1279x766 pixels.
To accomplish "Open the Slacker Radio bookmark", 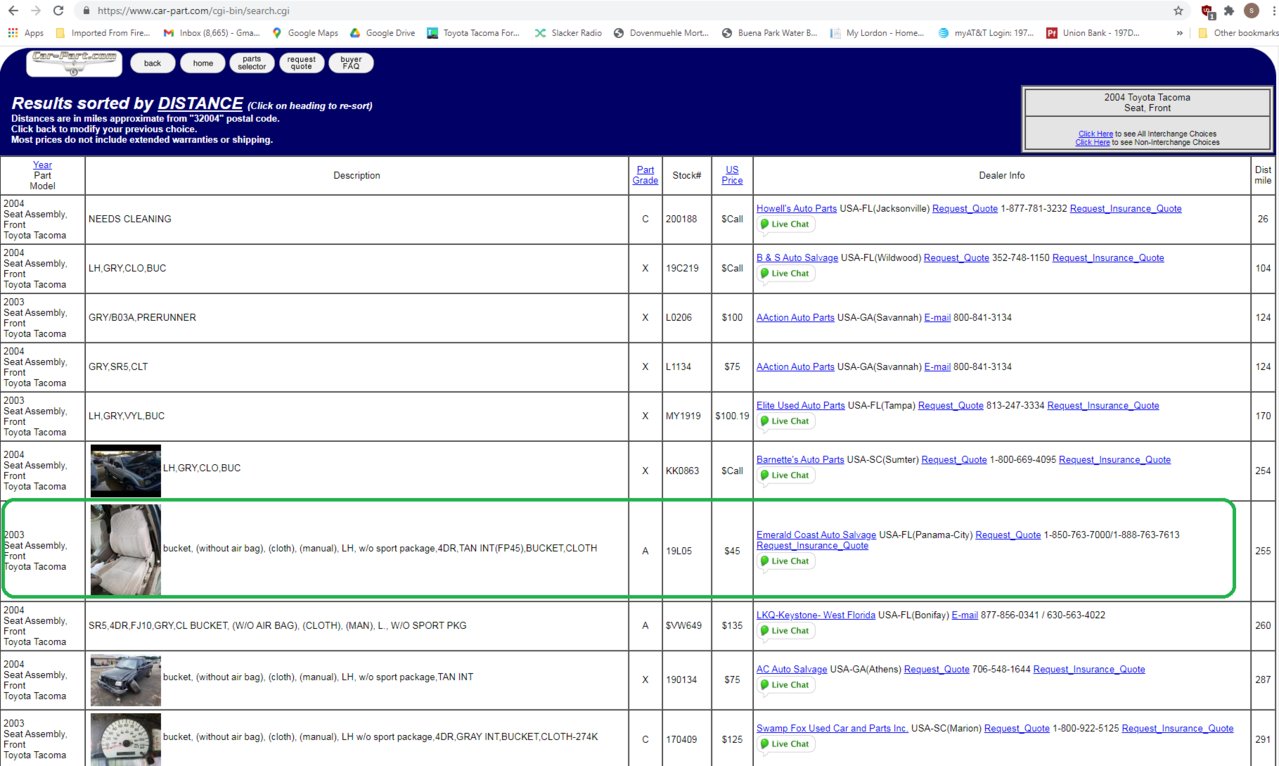I will [x=569, y=33].
